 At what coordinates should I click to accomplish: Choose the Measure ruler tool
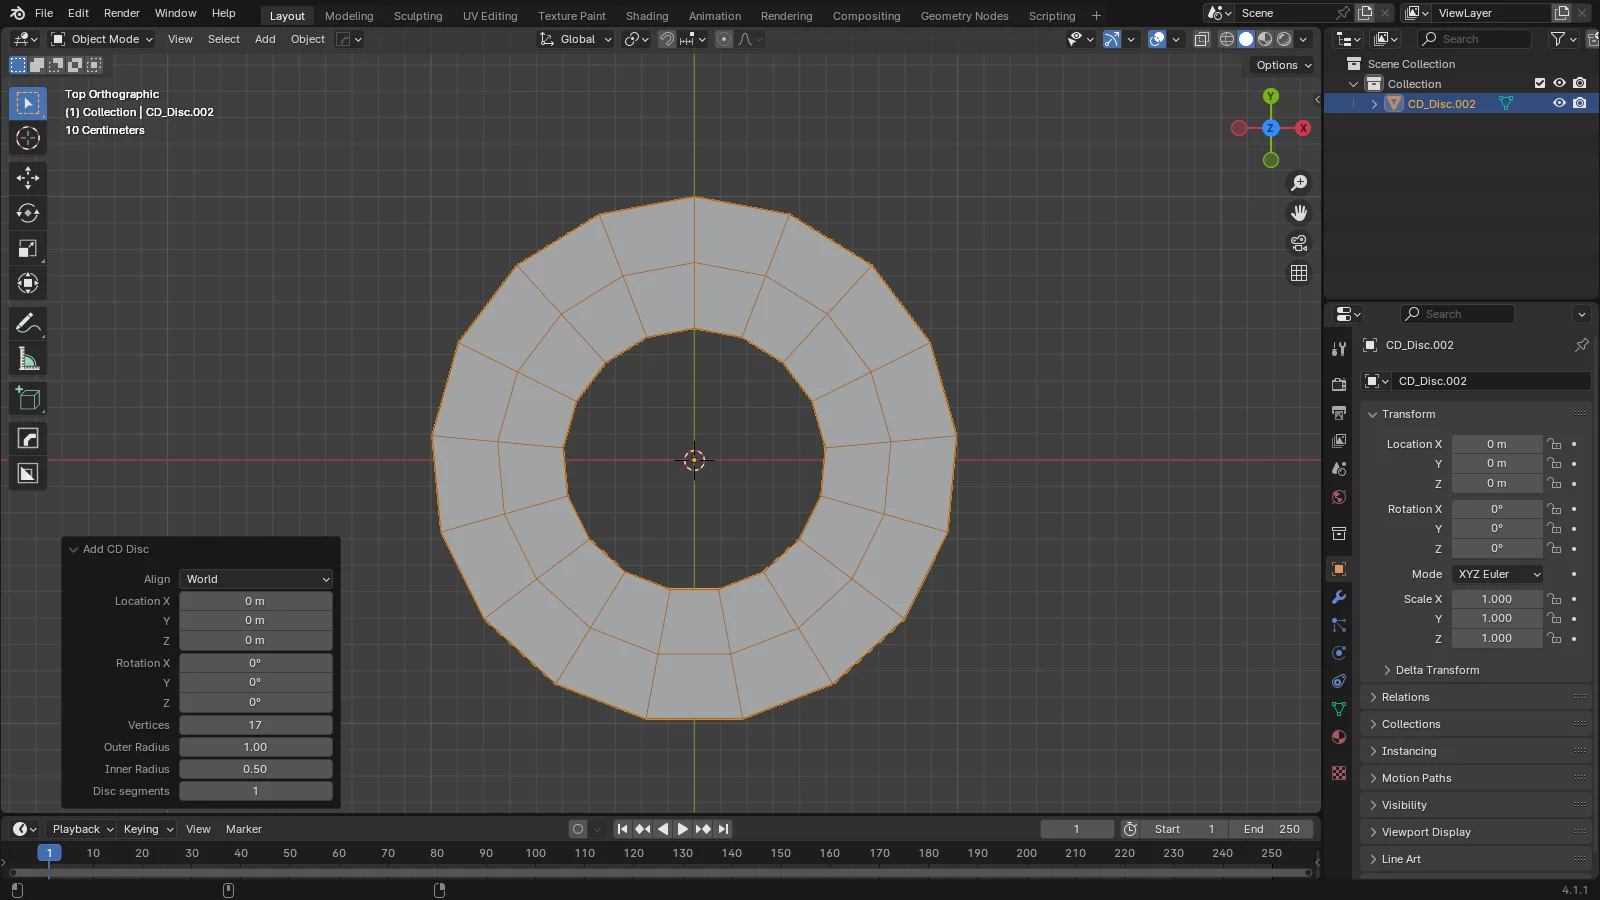click(x=28, y=359)
